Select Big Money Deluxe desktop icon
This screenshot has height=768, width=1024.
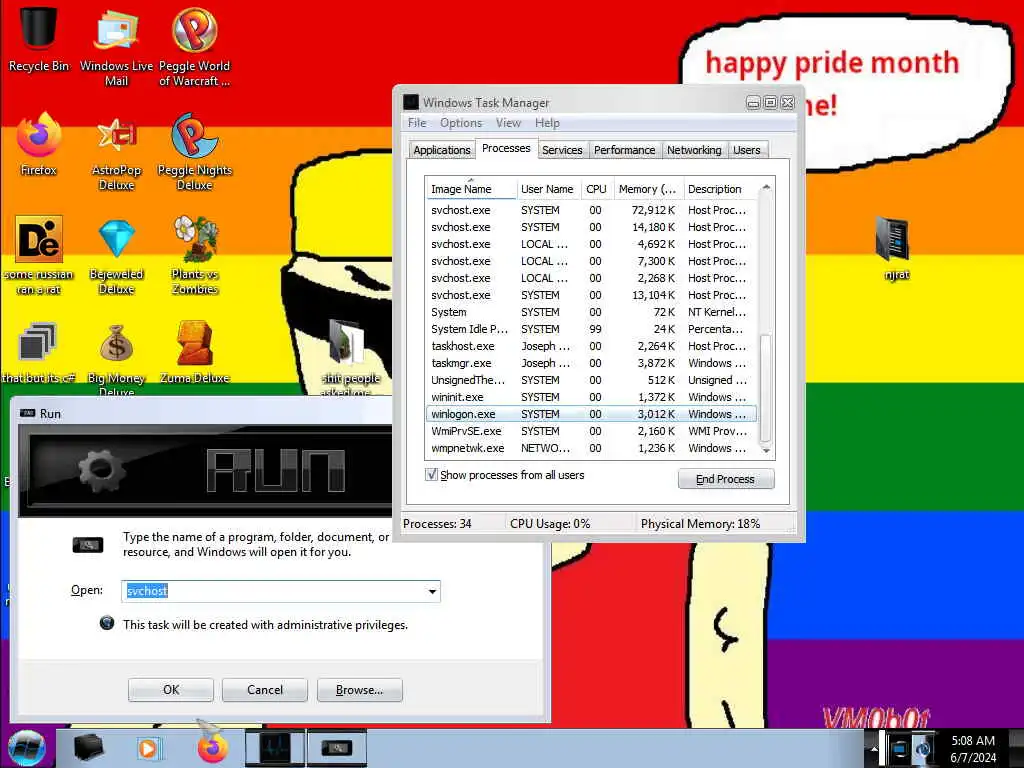tap(116, 358)
